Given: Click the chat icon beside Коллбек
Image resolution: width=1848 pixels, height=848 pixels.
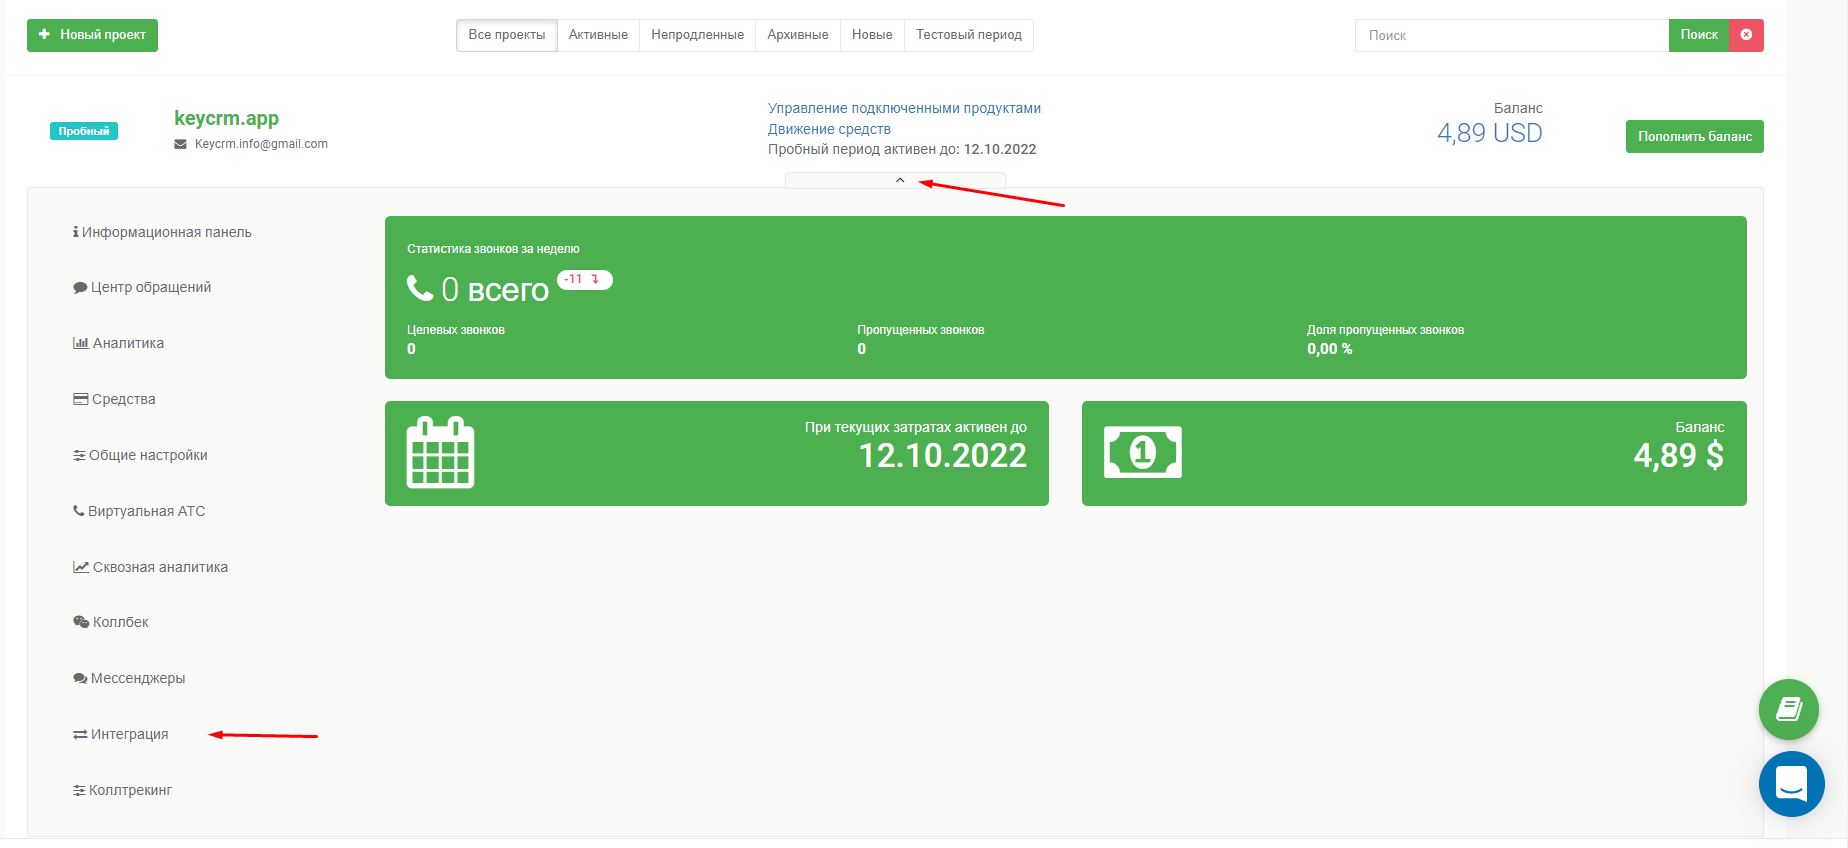Looking at the screenshot, I should [x=81, y=622].
